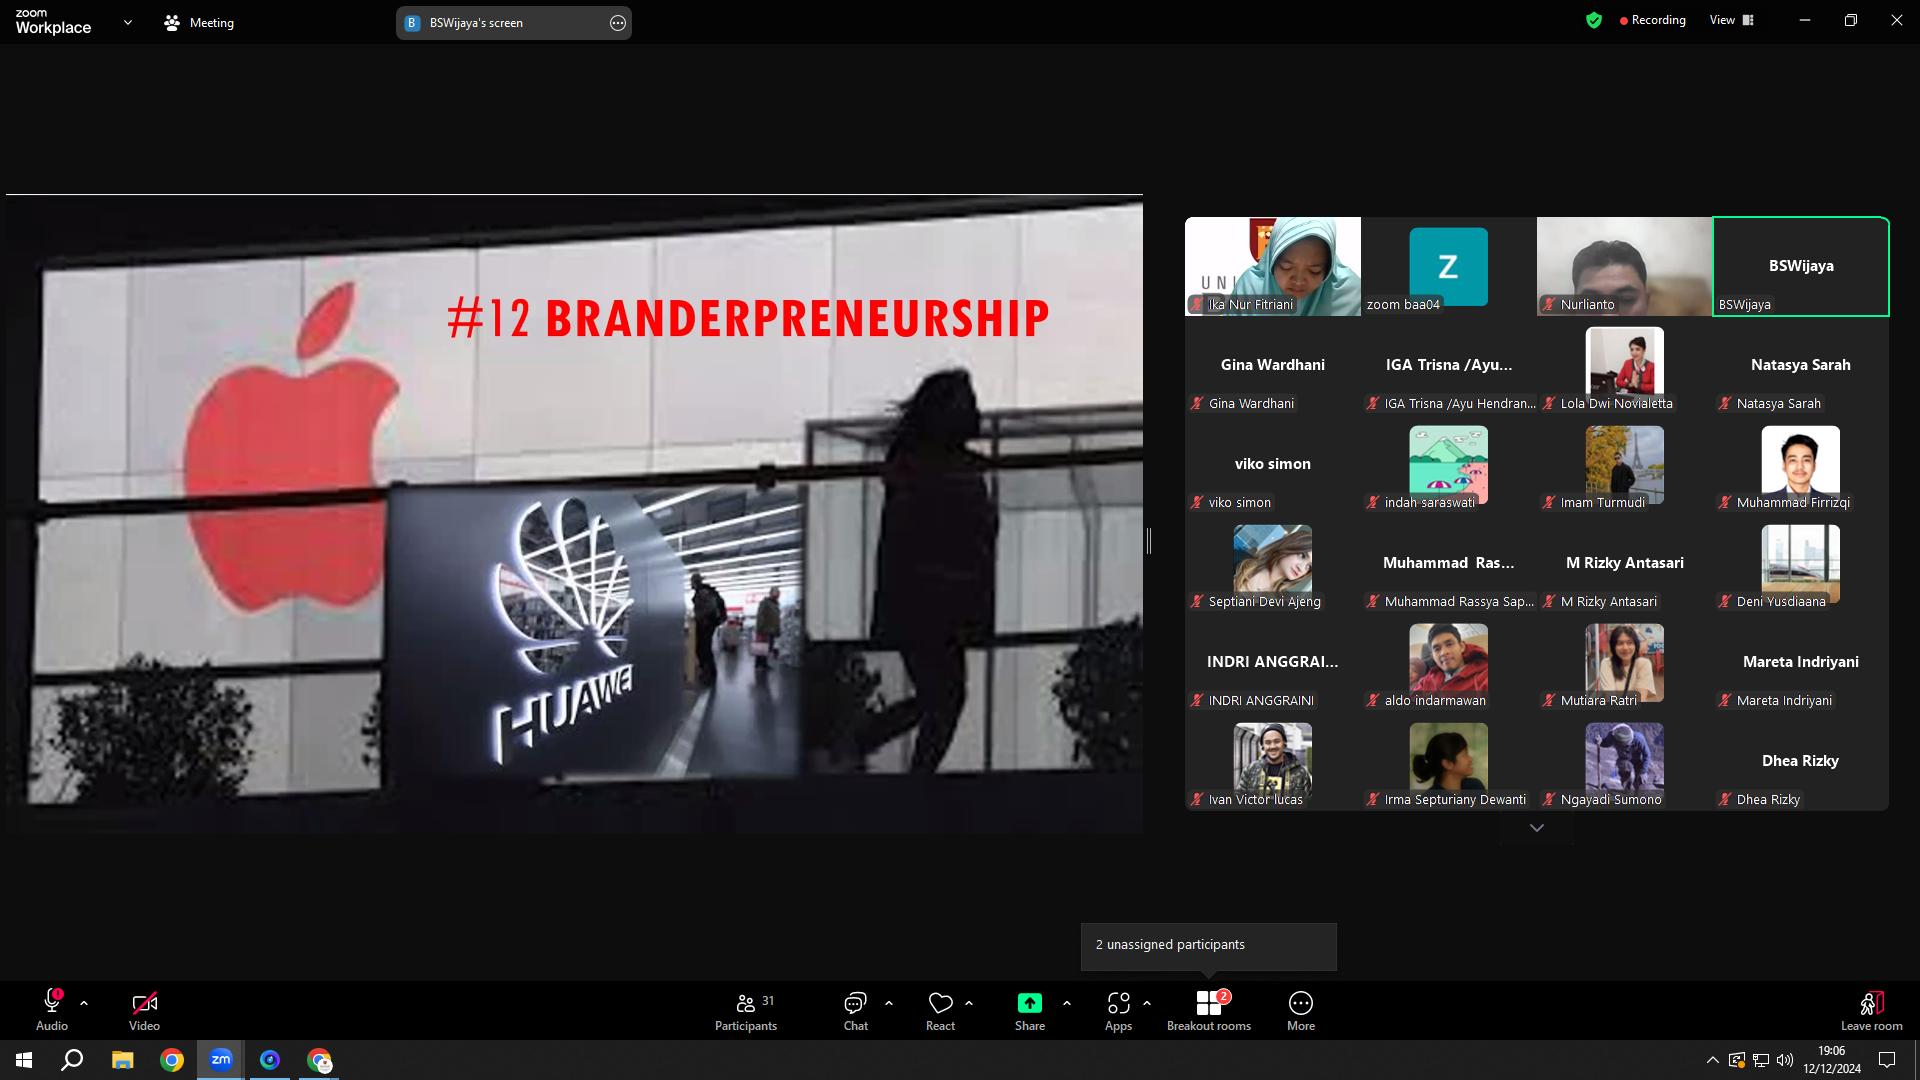
Task: Select Ivan Victor lucas's tile
Action: 1273,761
